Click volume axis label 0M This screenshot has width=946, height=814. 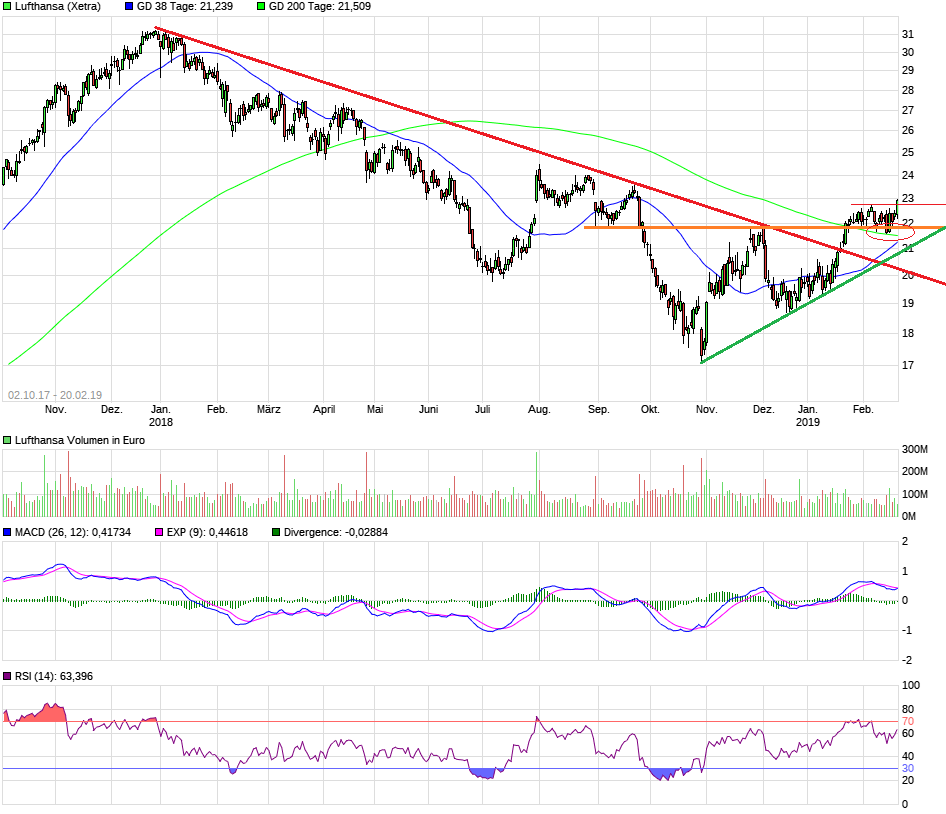(x=909, y=517)
